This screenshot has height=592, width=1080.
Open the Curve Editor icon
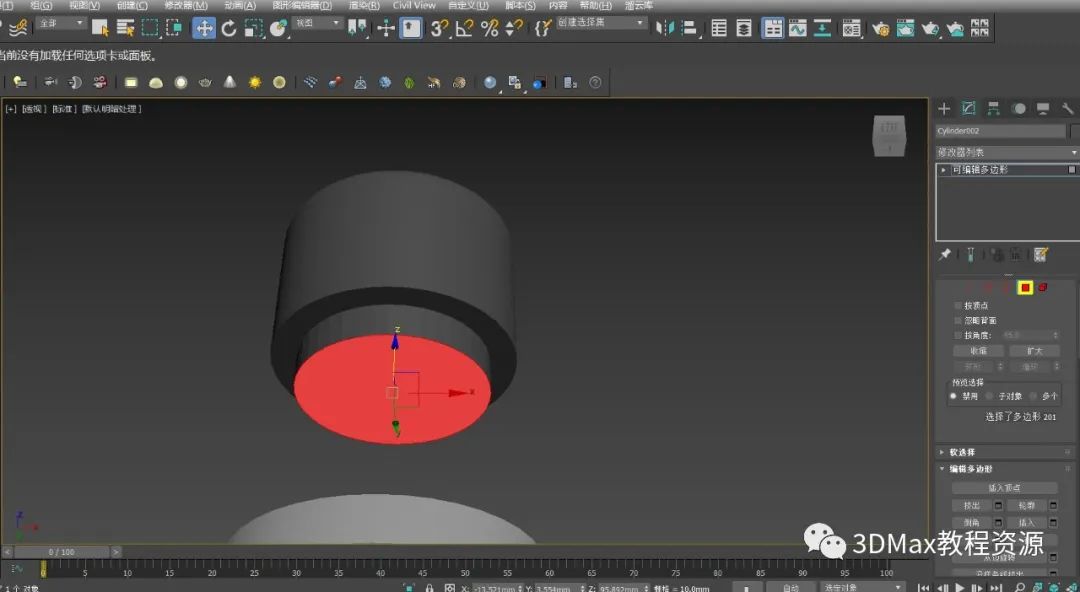pos(797,28)
